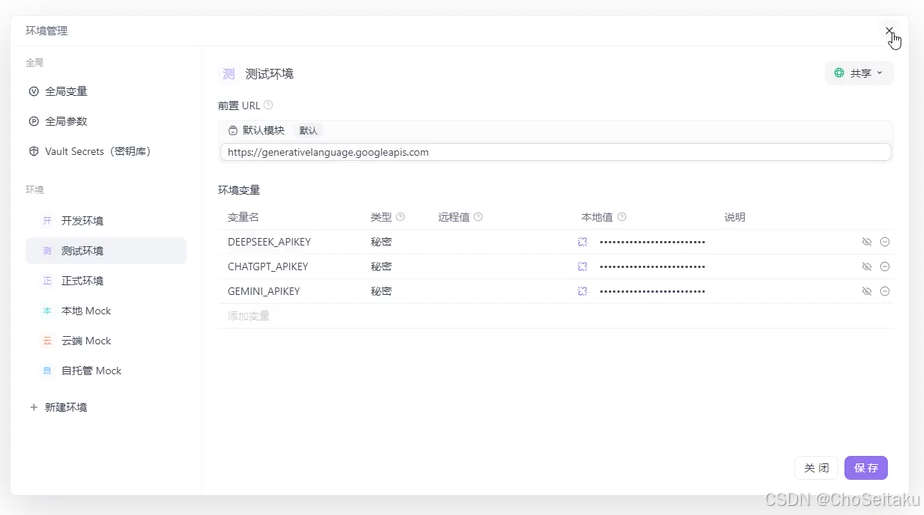Click the Vault Secrets shield icon
This screenshot has height=515, width=924.
(x=34, y=151)
